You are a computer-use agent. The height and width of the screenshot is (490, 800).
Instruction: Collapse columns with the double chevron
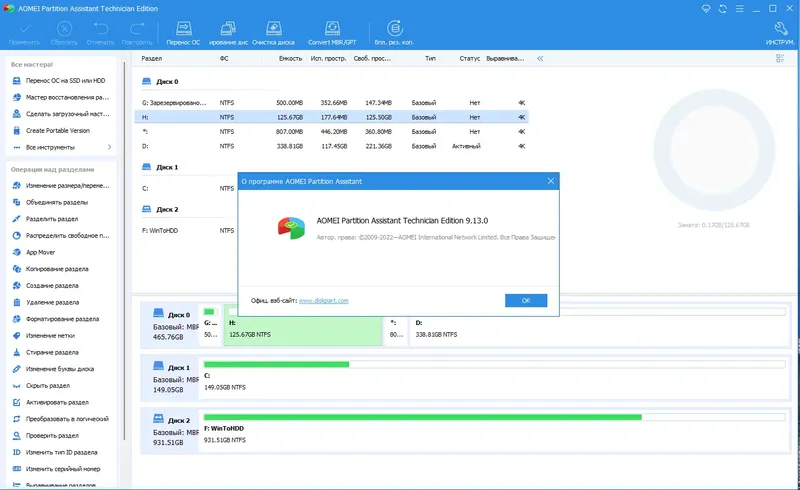pos(540,59)
